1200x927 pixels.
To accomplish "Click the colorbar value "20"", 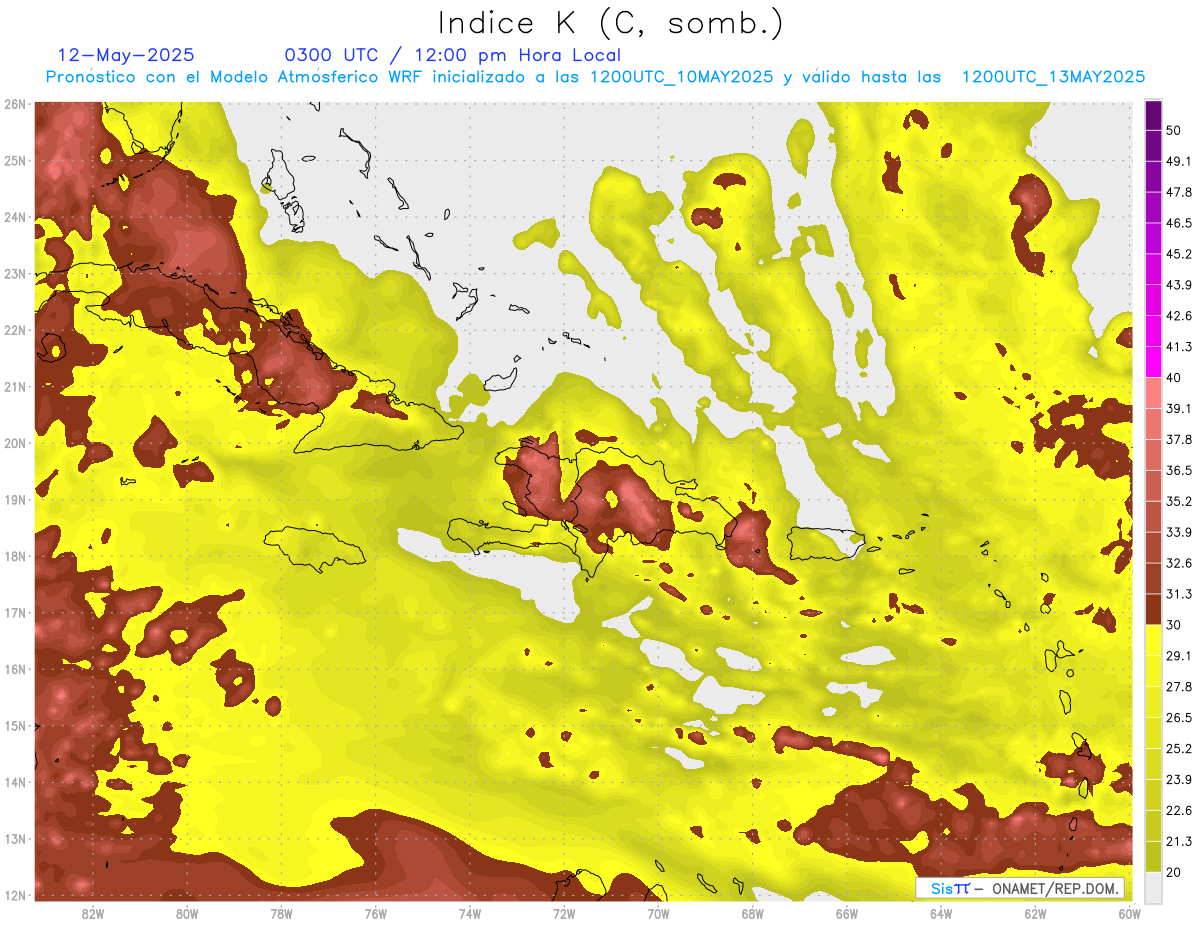I will [x=1174, y=873].
